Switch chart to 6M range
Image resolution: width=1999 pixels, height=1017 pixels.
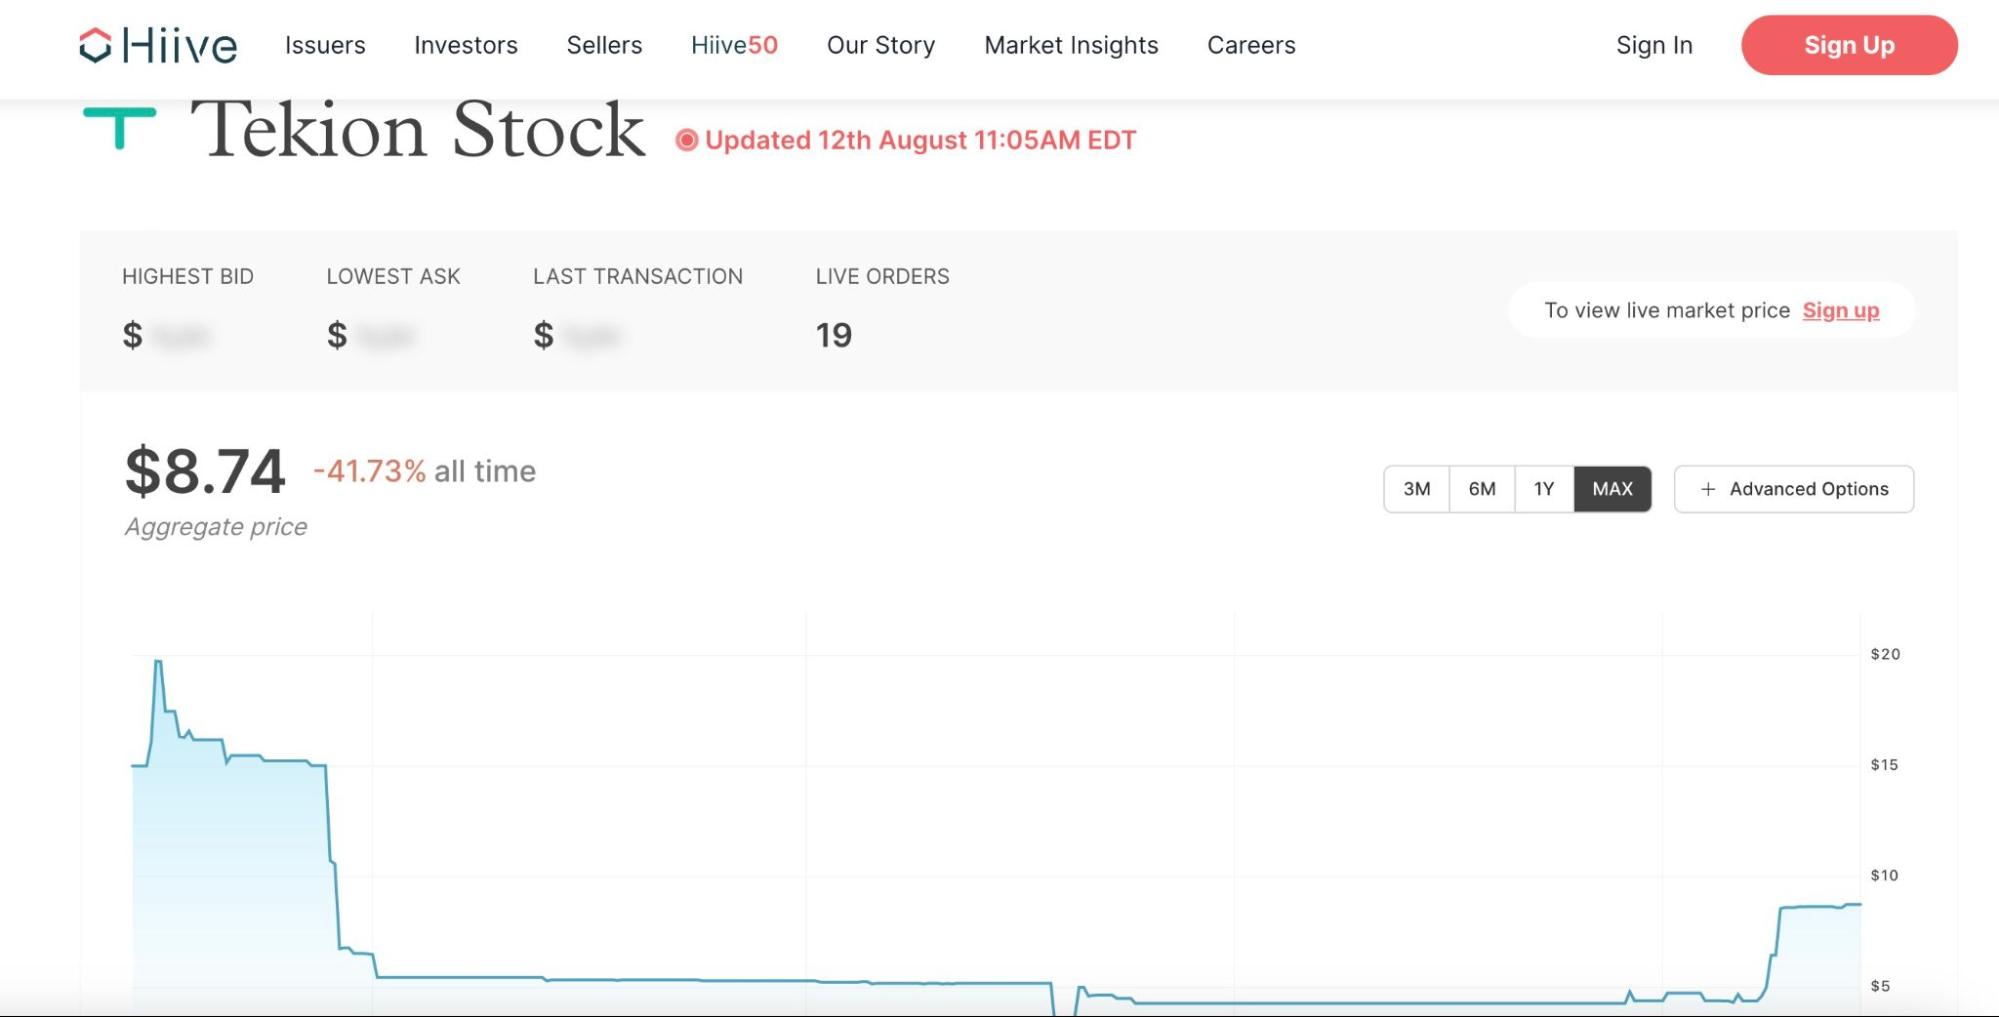click(1482, 489)
